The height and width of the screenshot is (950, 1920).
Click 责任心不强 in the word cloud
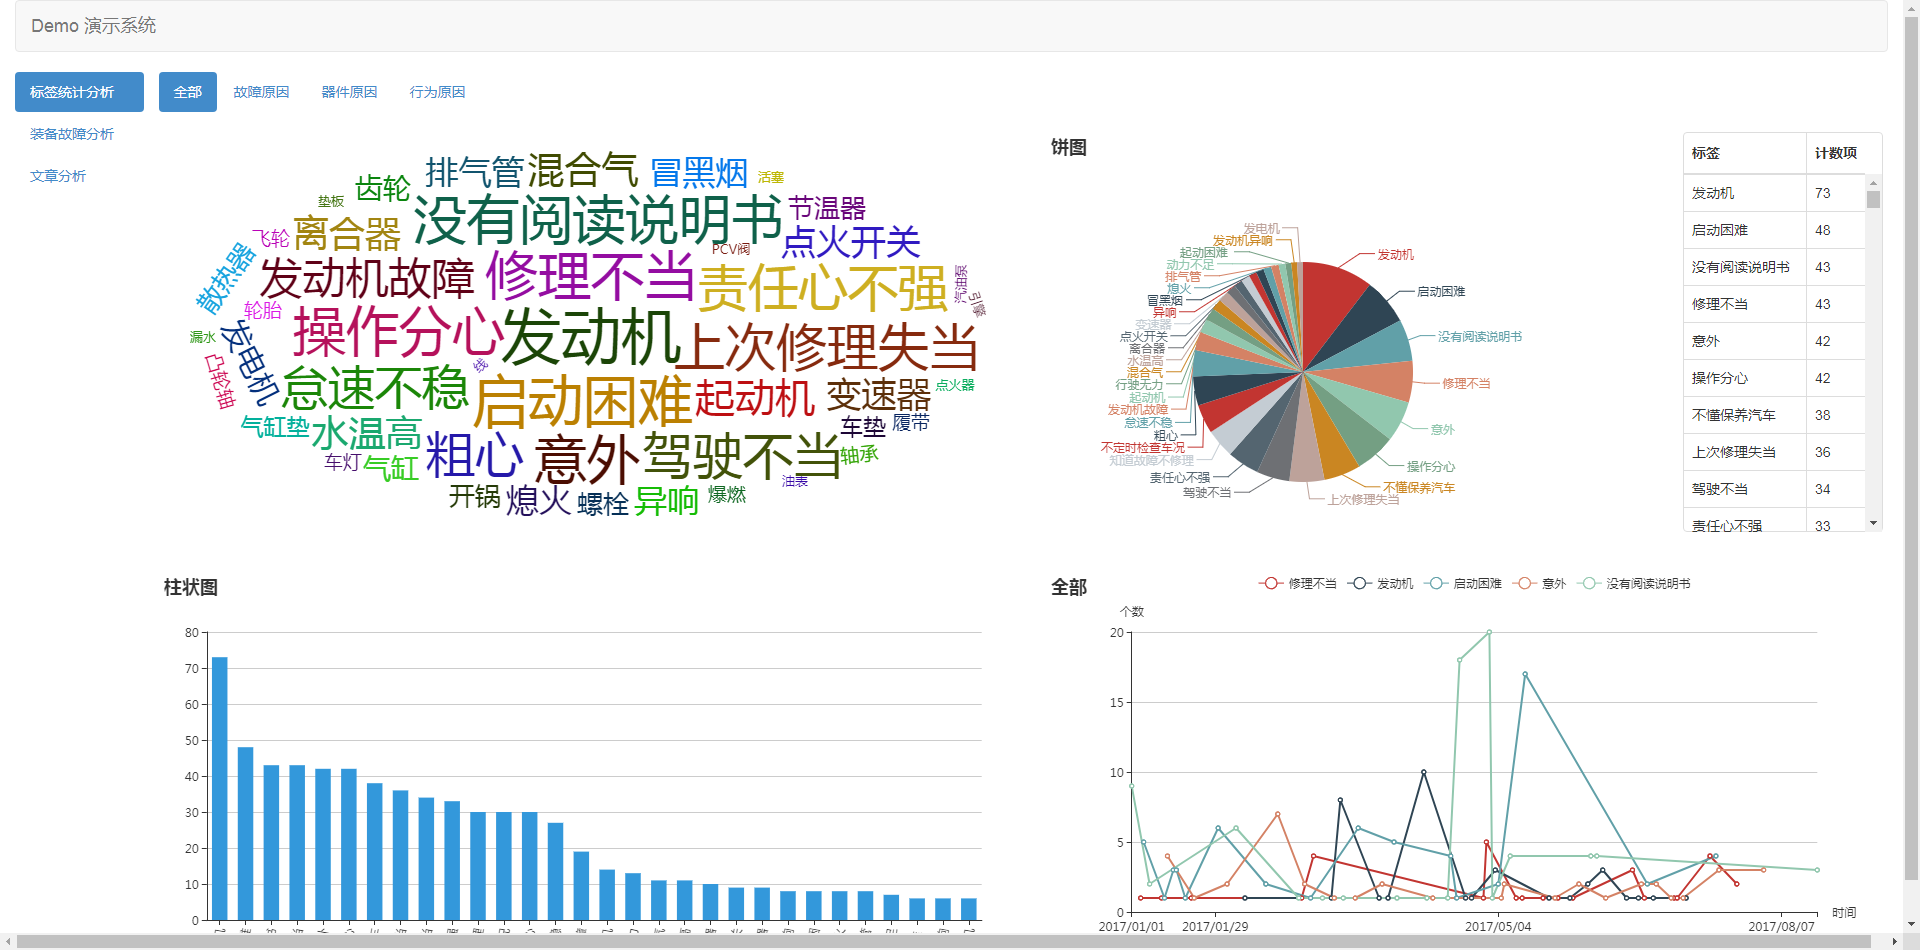point(822,289)
